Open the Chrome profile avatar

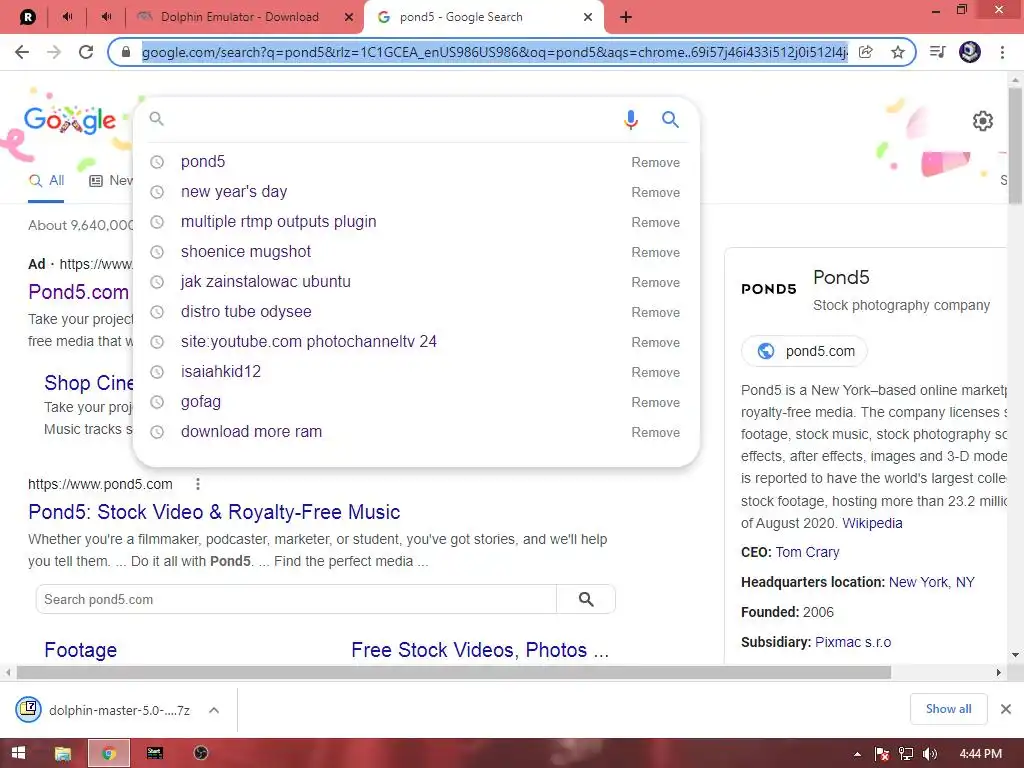pyautogui.click(x=970, y=52)
